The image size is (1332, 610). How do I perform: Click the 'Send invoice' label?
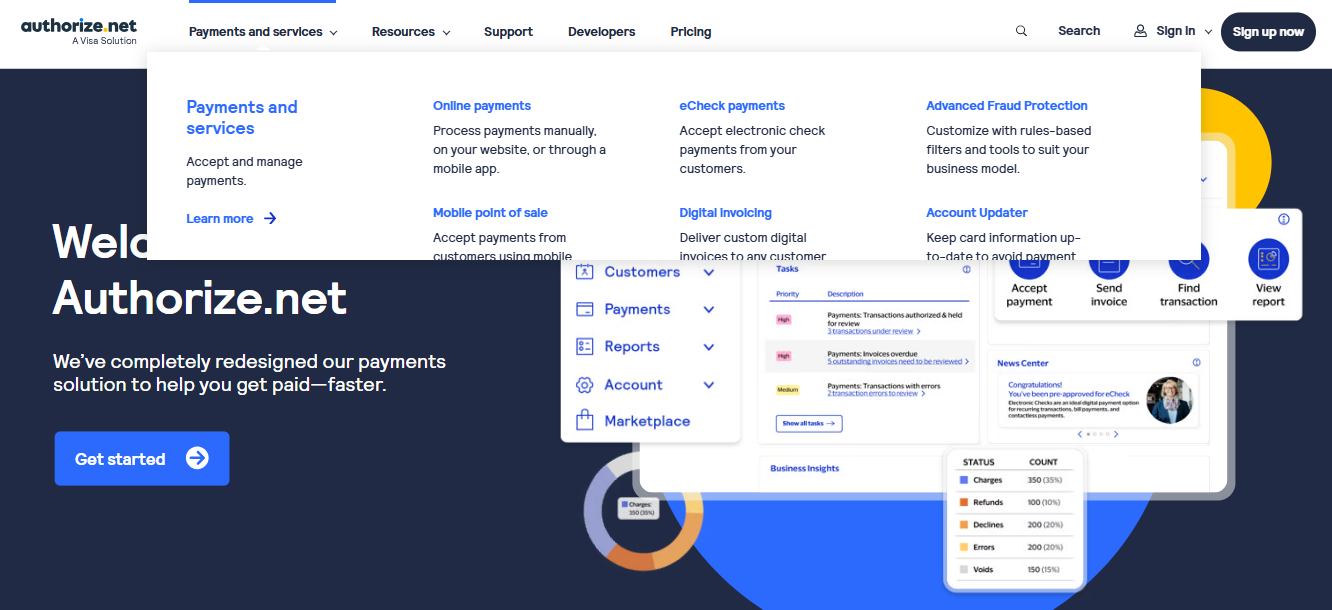tap(1109, 295)
